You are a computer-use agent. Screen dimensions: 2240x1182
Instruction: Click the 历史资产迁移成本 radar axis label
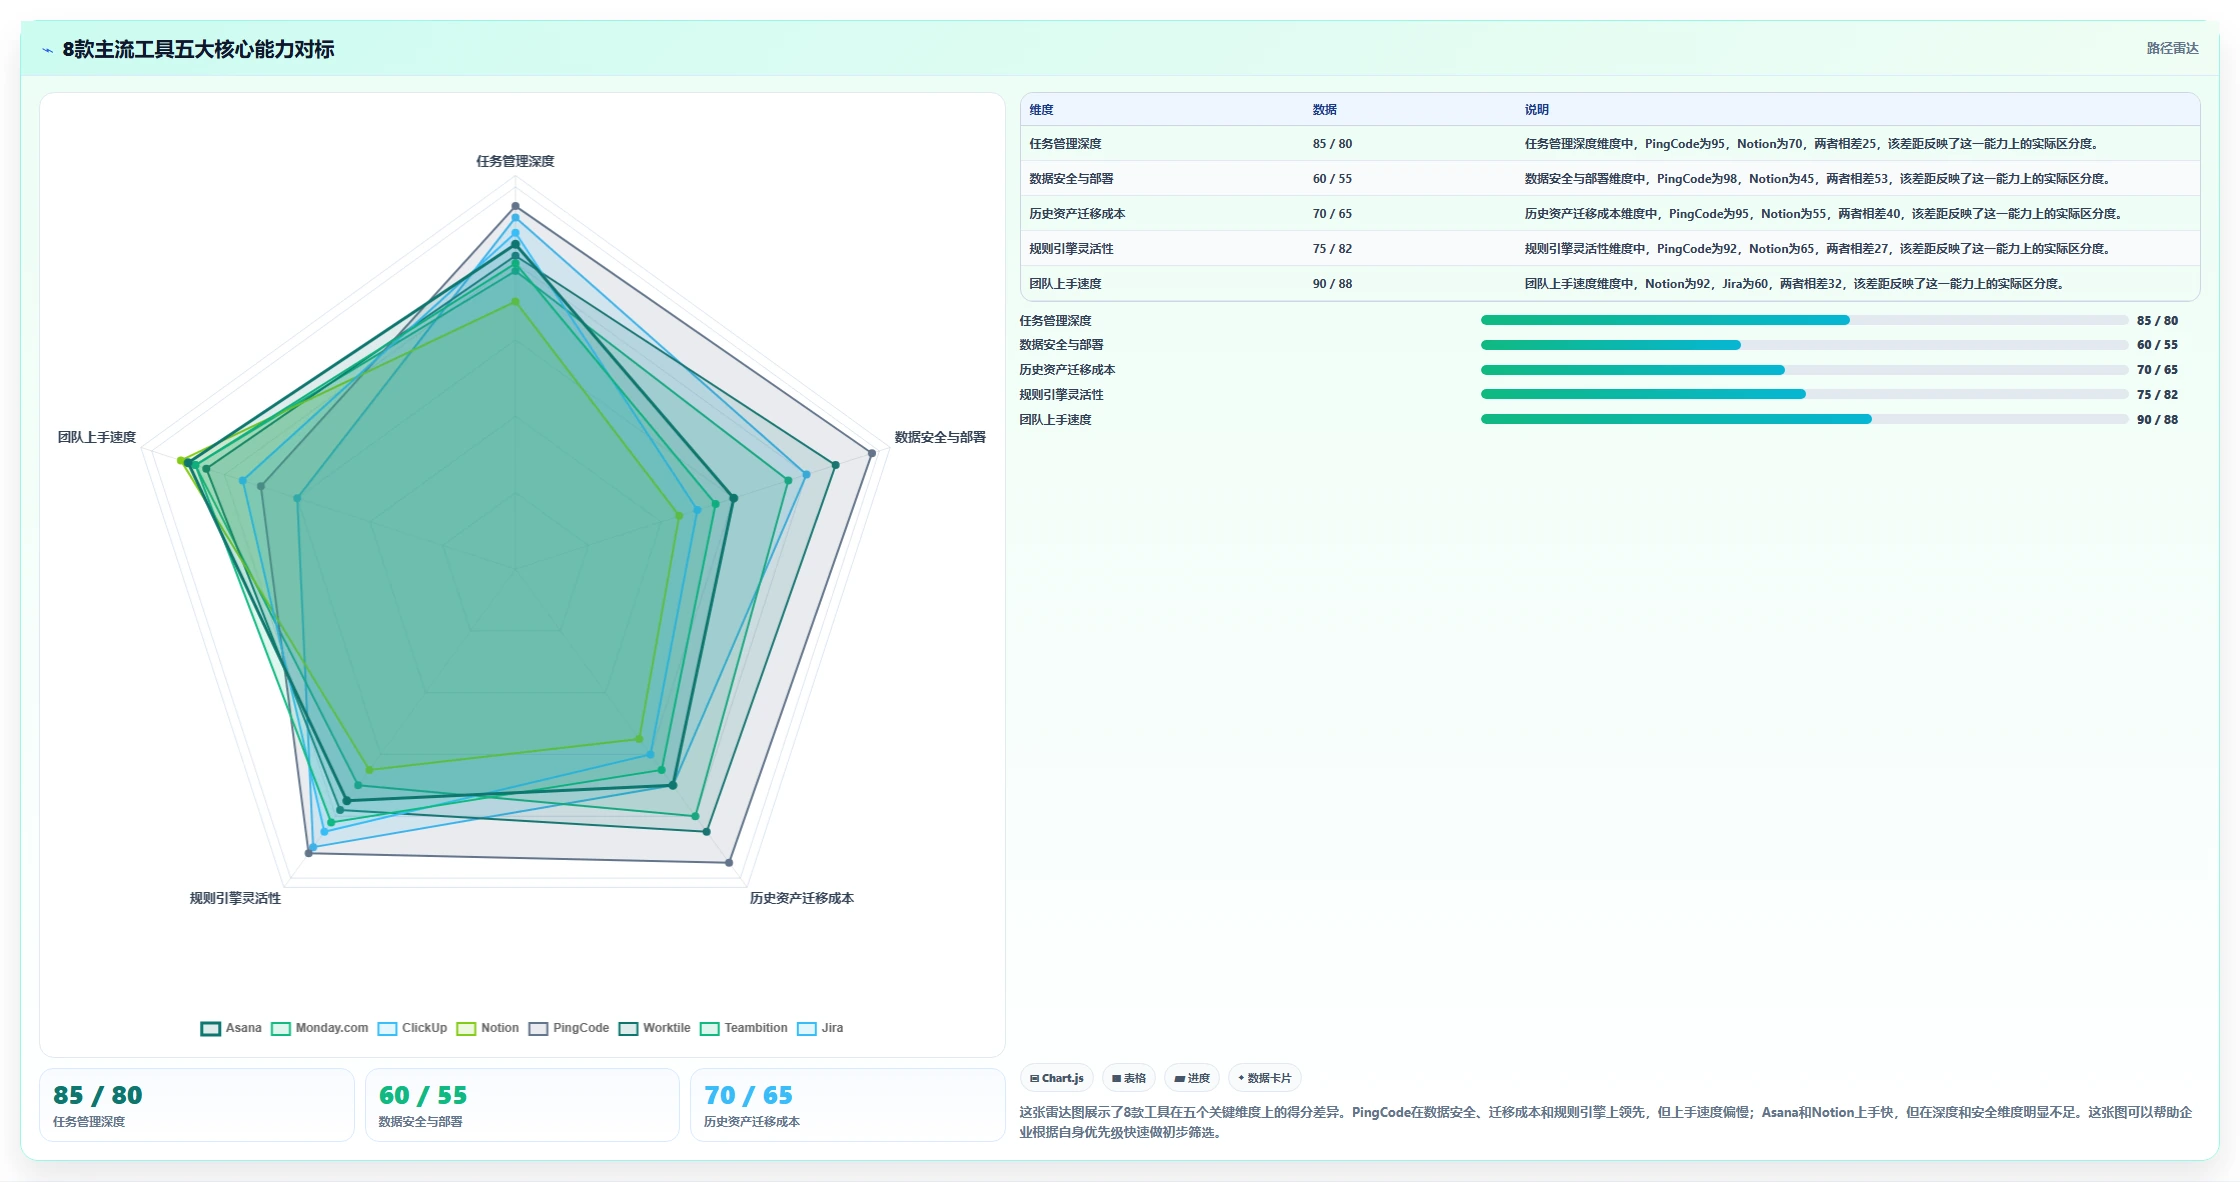(x=802, y=898)
